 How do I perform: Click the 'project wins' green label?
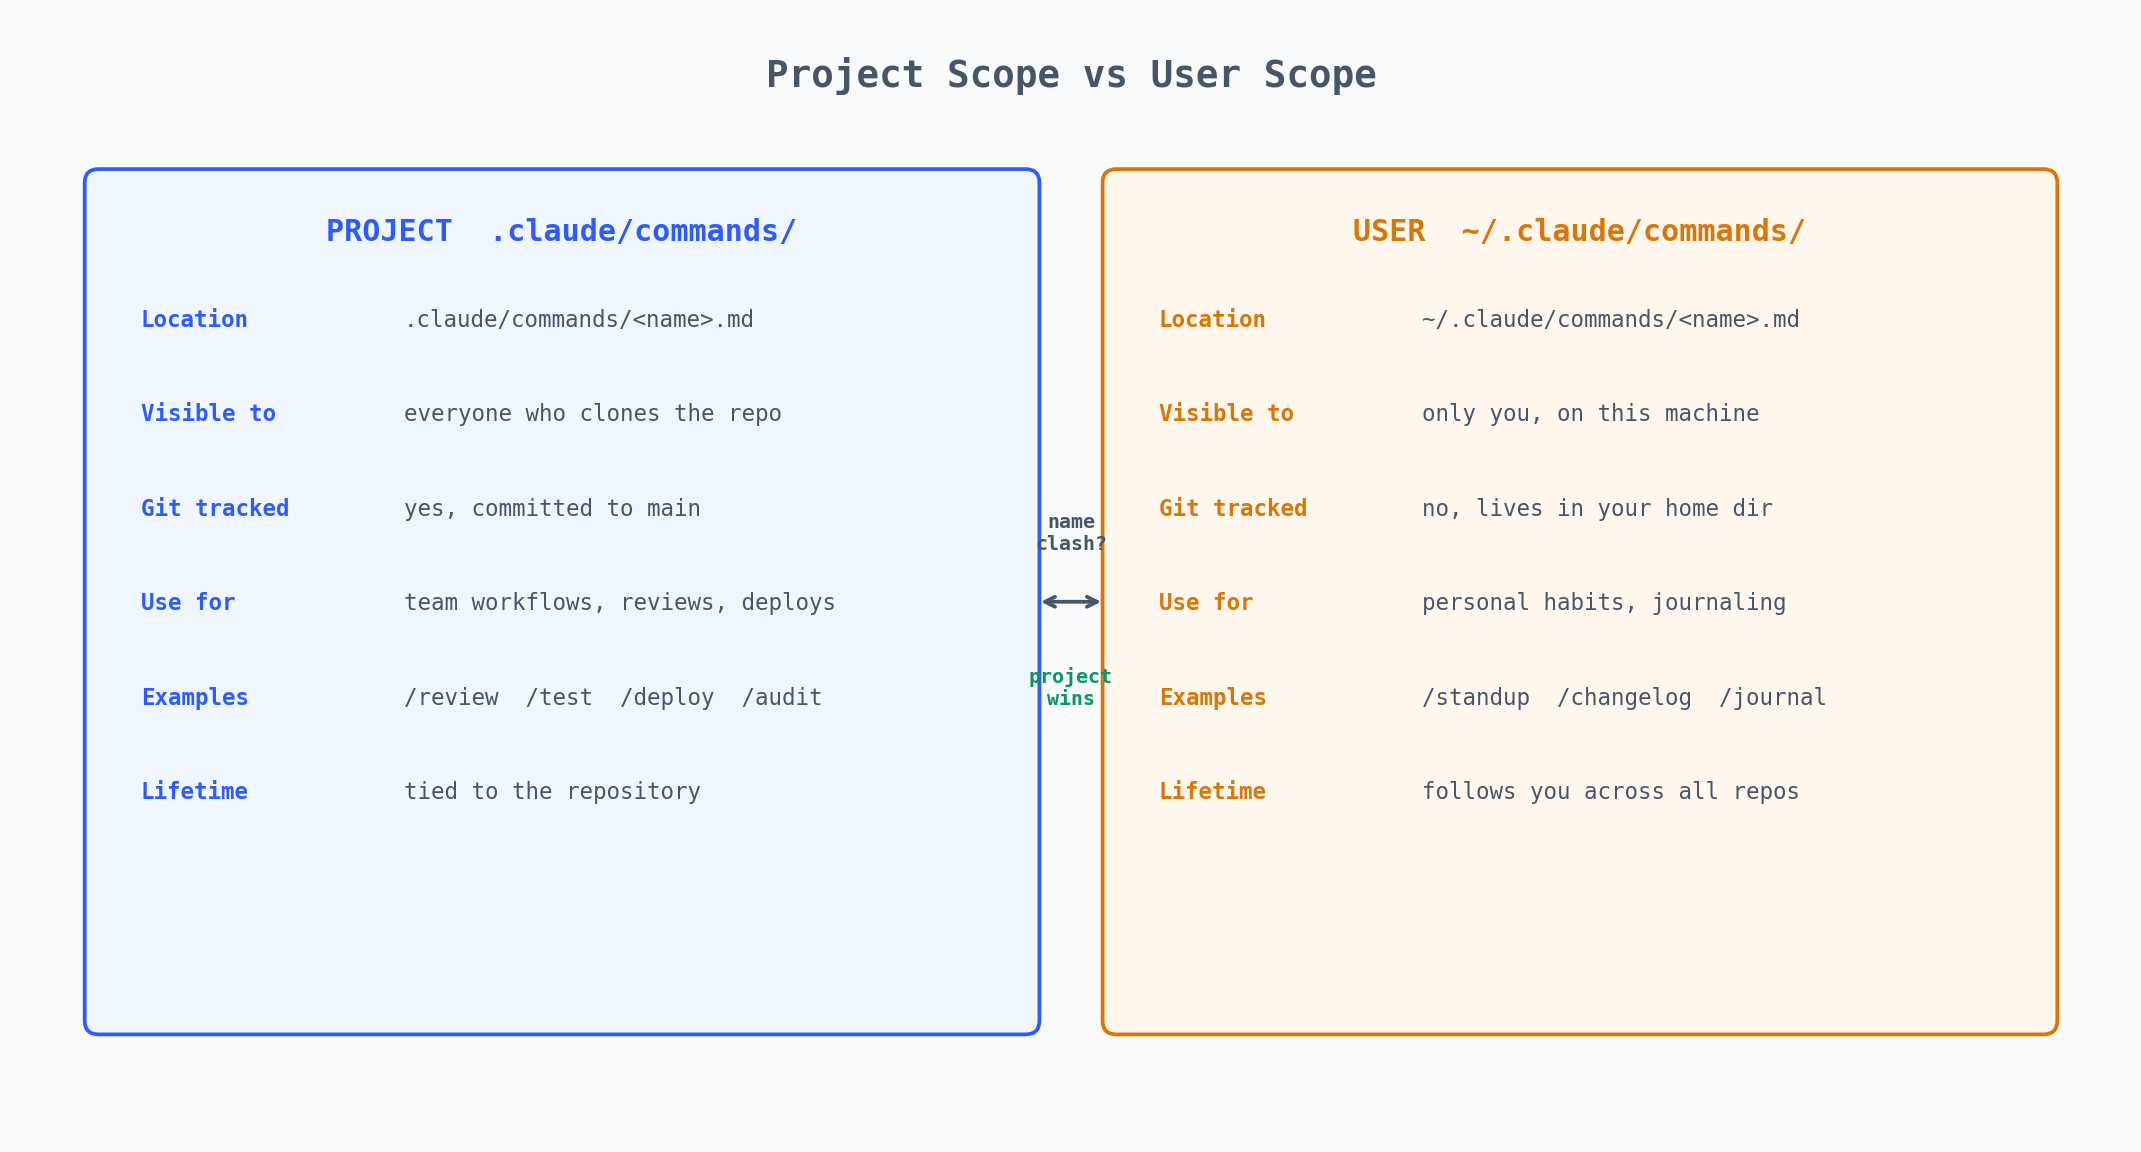pyautogui.click(x=1071, y=688)
